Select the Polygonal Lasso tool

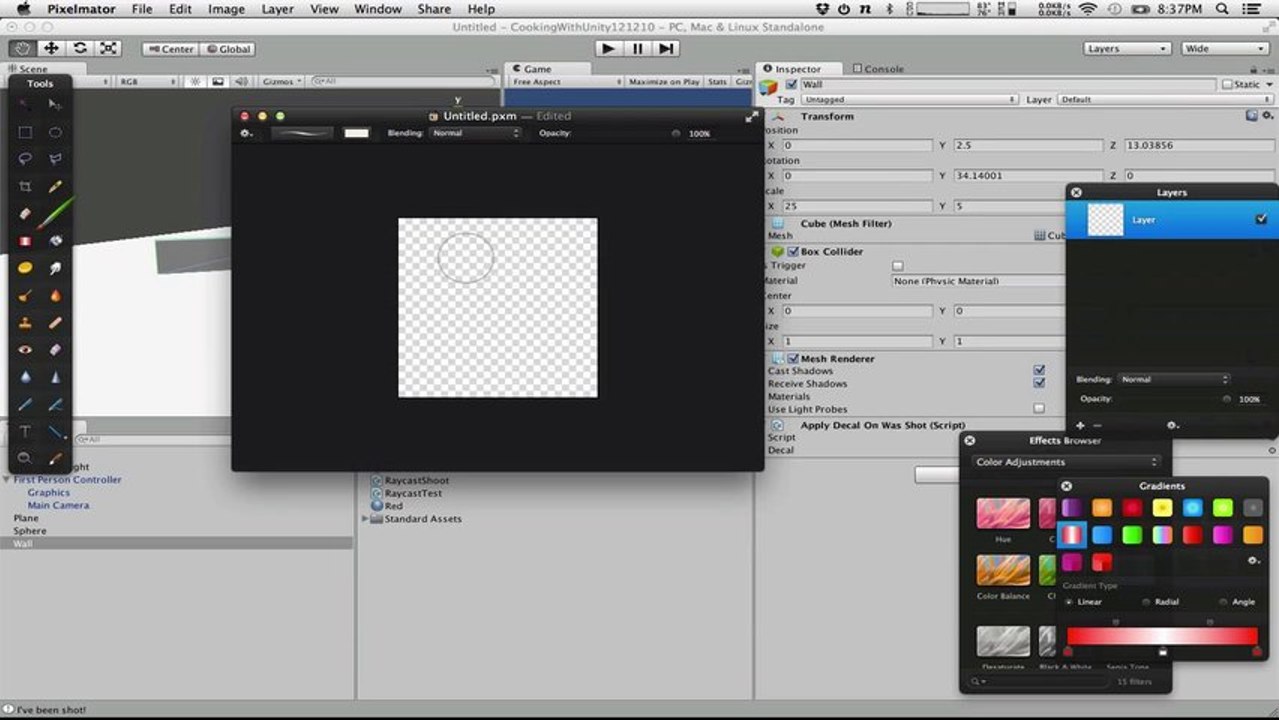click(x=55, y=158)
